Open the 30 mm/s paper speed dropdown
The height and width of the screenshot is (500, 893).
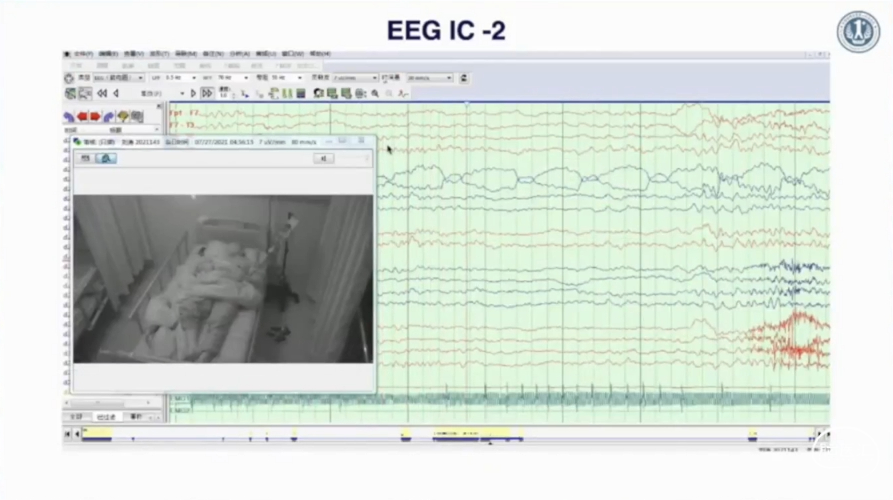point(430,78)
